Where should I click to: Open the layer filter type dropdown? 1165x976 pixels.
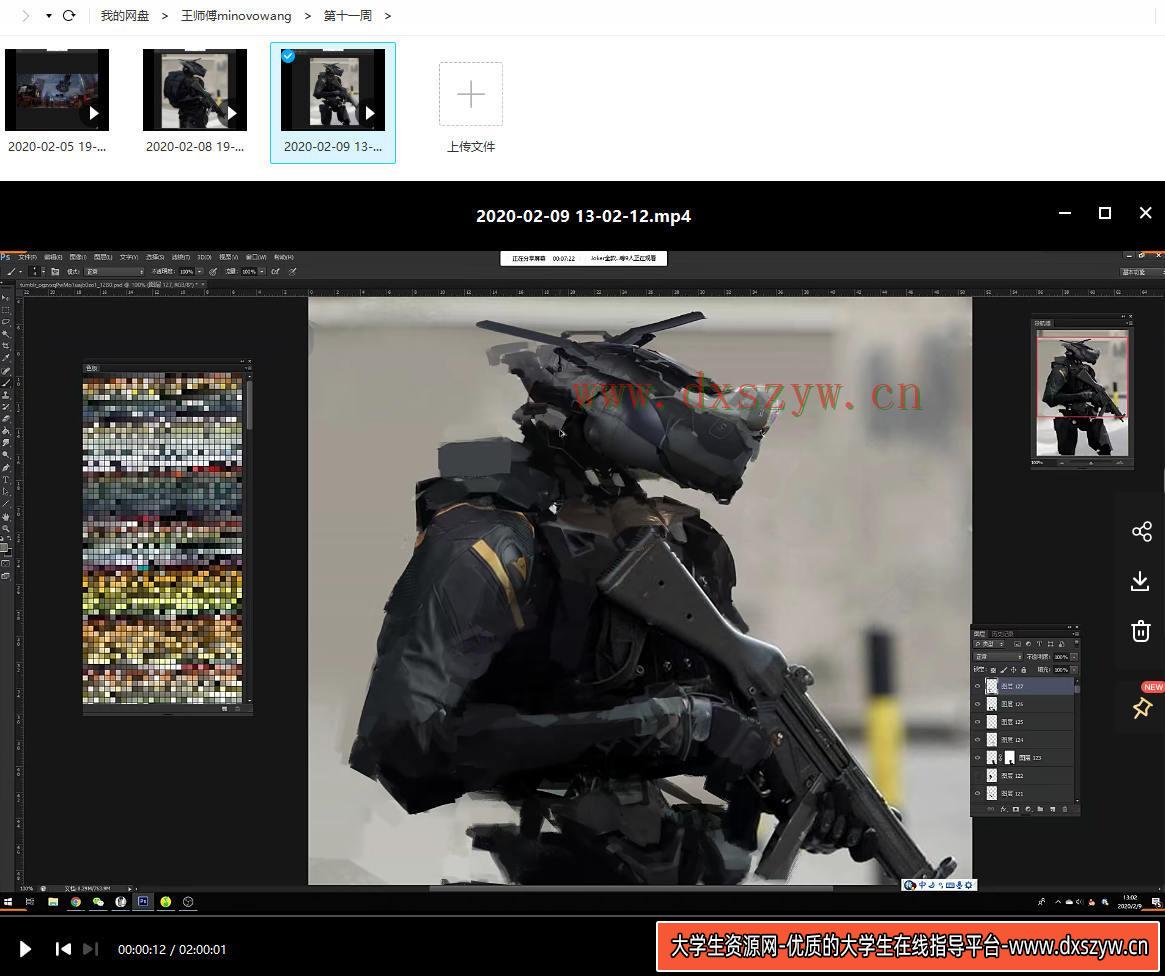click(991, 644)
